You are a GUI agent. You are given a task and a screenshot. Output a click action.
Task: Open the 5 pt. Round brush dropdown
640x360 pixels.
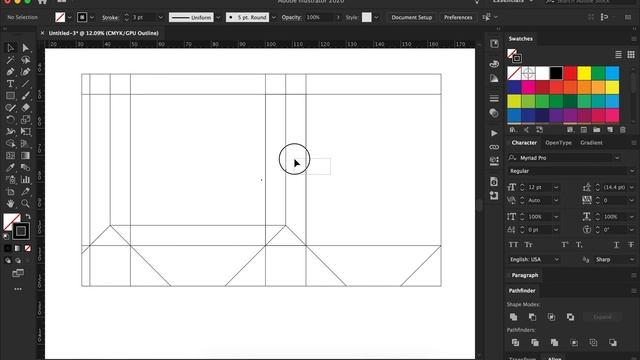[x=273, y=18]
